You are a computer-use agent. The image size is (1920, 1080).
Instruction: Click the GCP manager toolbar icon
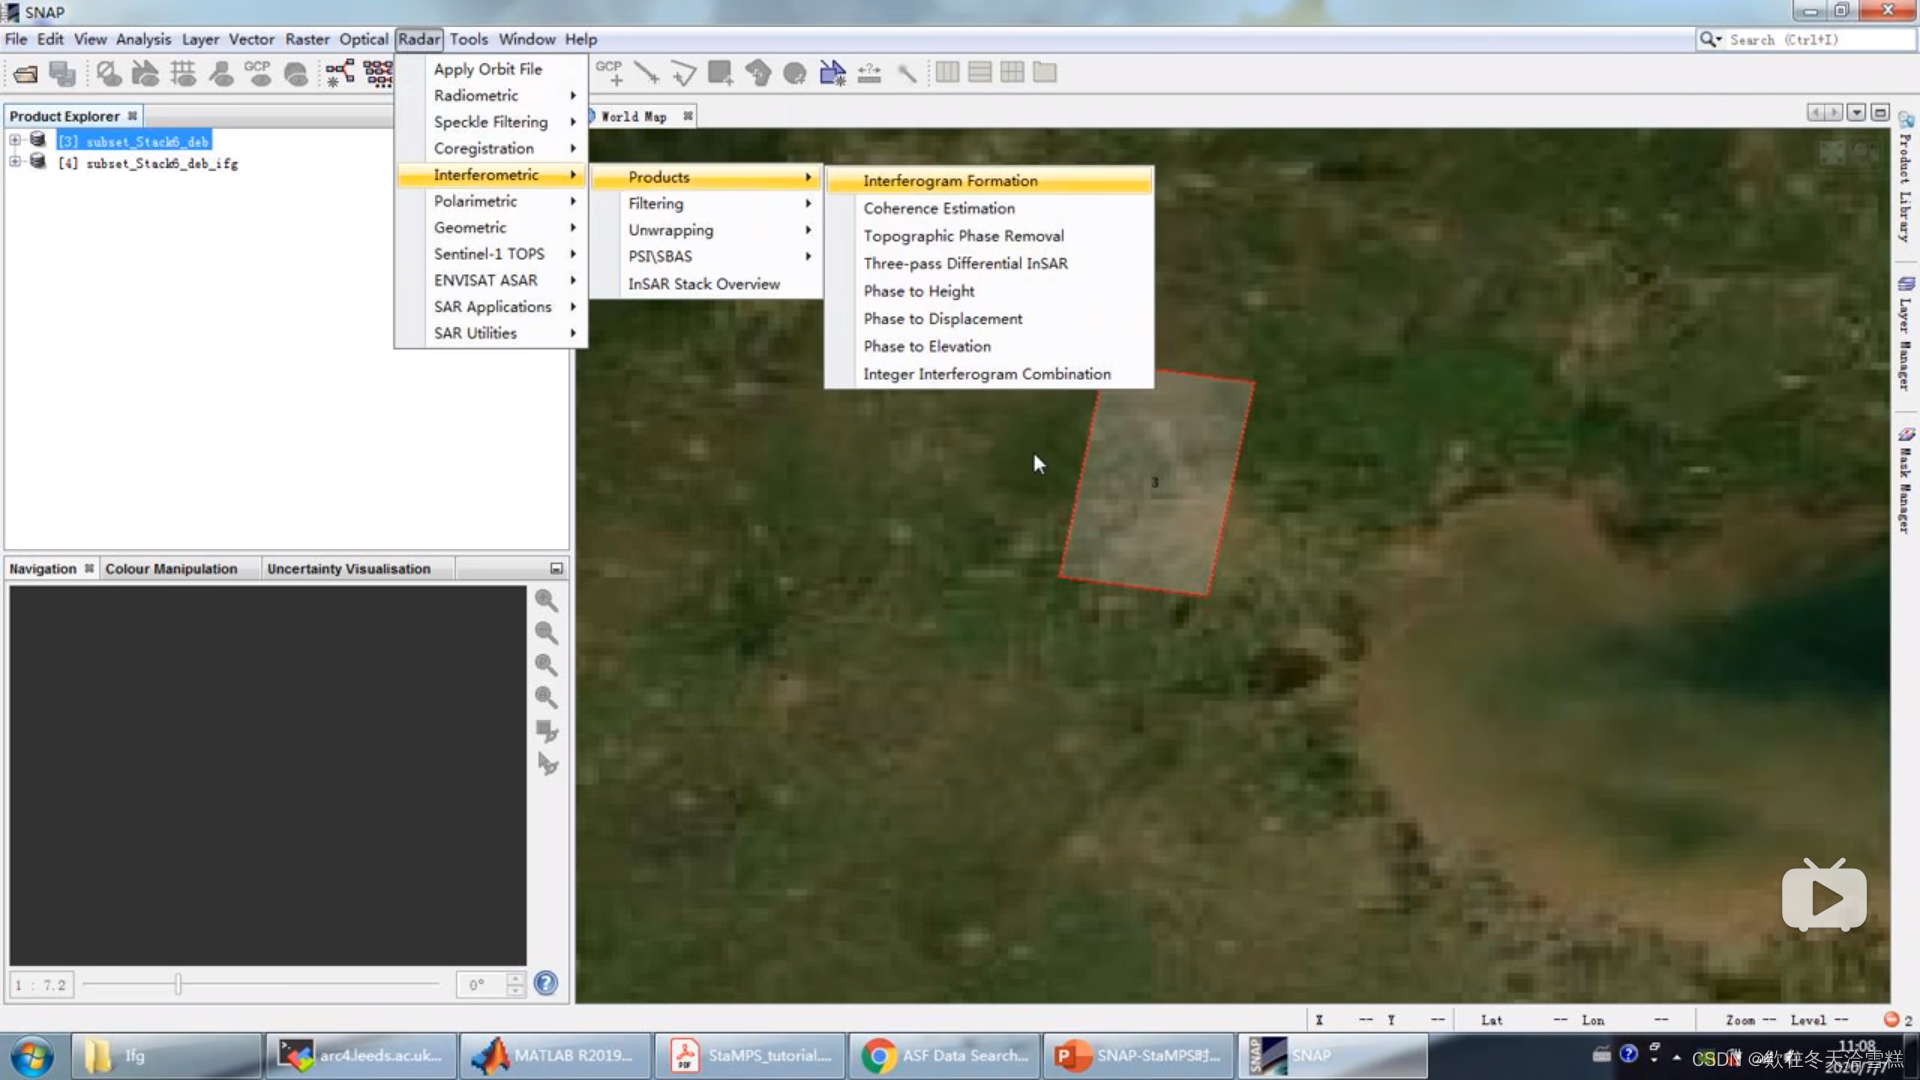(x=258, y=73)
